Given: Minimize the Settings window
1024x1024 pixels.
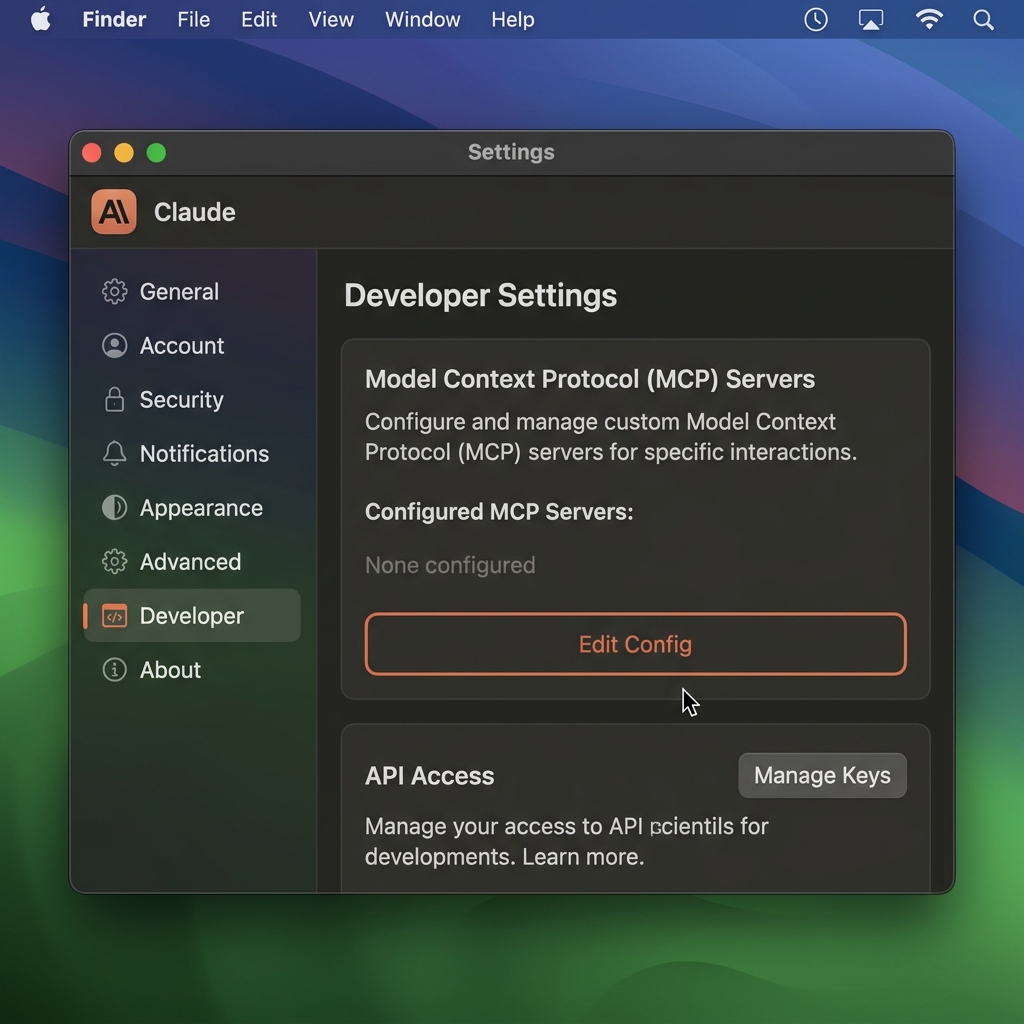Looking at the screenshot, I should [124, 153].
